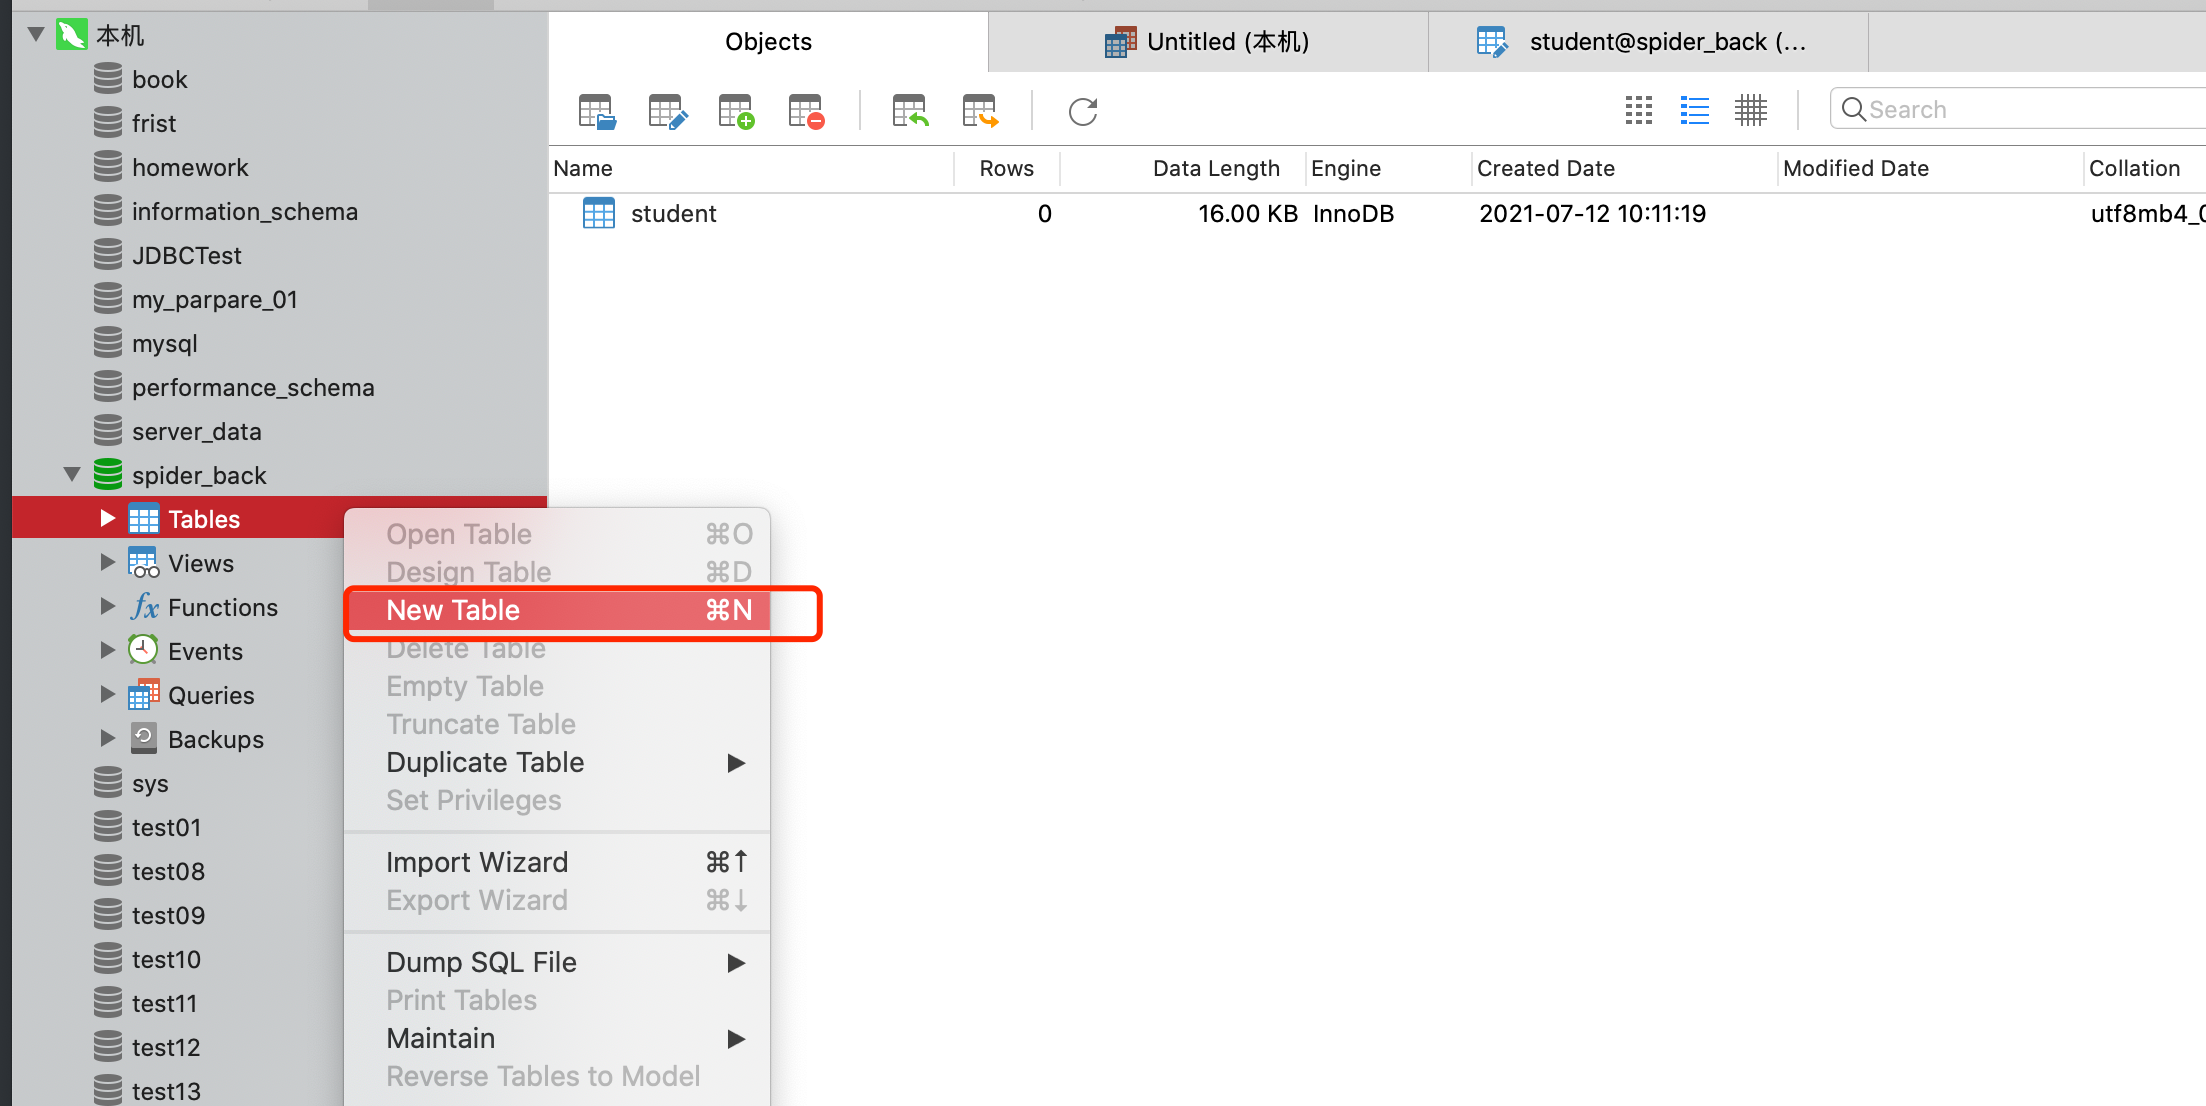Switch to icon grid view
This screenshot has height=1106, width=2206.
1638,110
